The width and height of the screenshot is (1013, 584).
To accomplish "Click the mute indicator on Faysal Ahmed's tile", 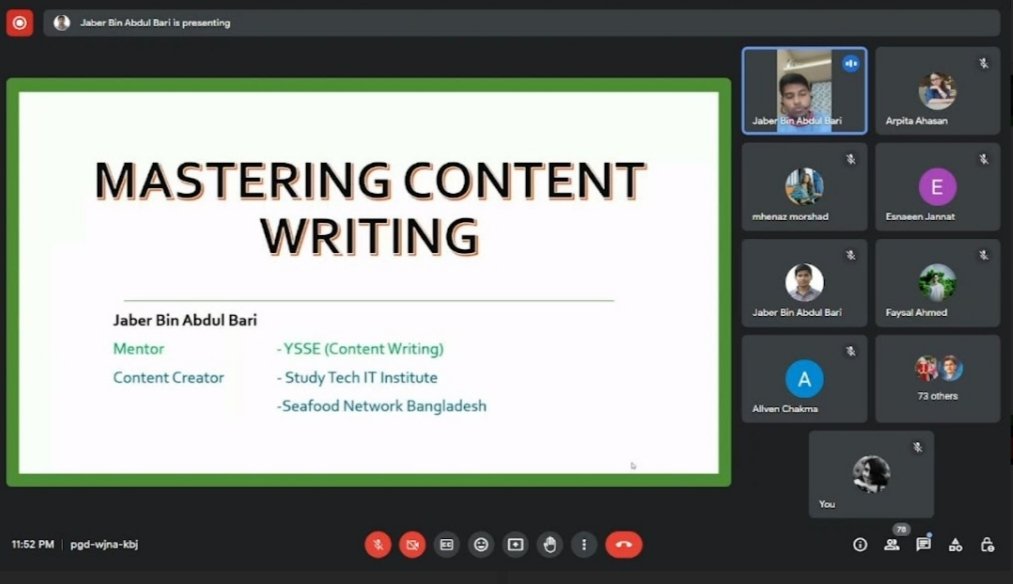I will click(x=983, y=255).
